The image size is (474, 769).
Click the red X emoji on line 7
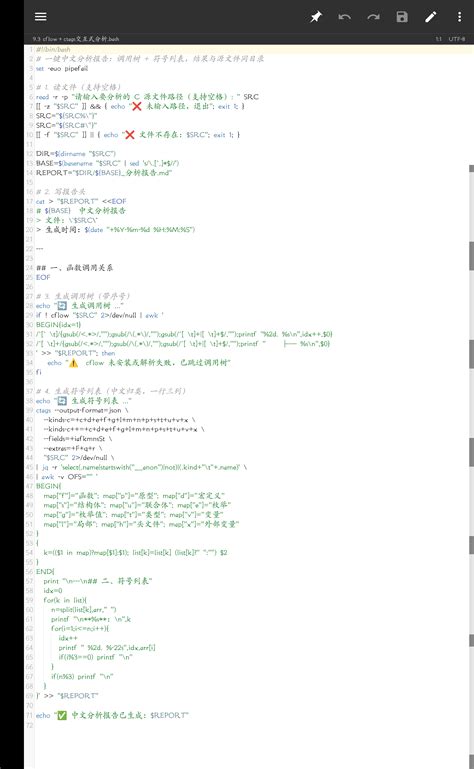136,106
